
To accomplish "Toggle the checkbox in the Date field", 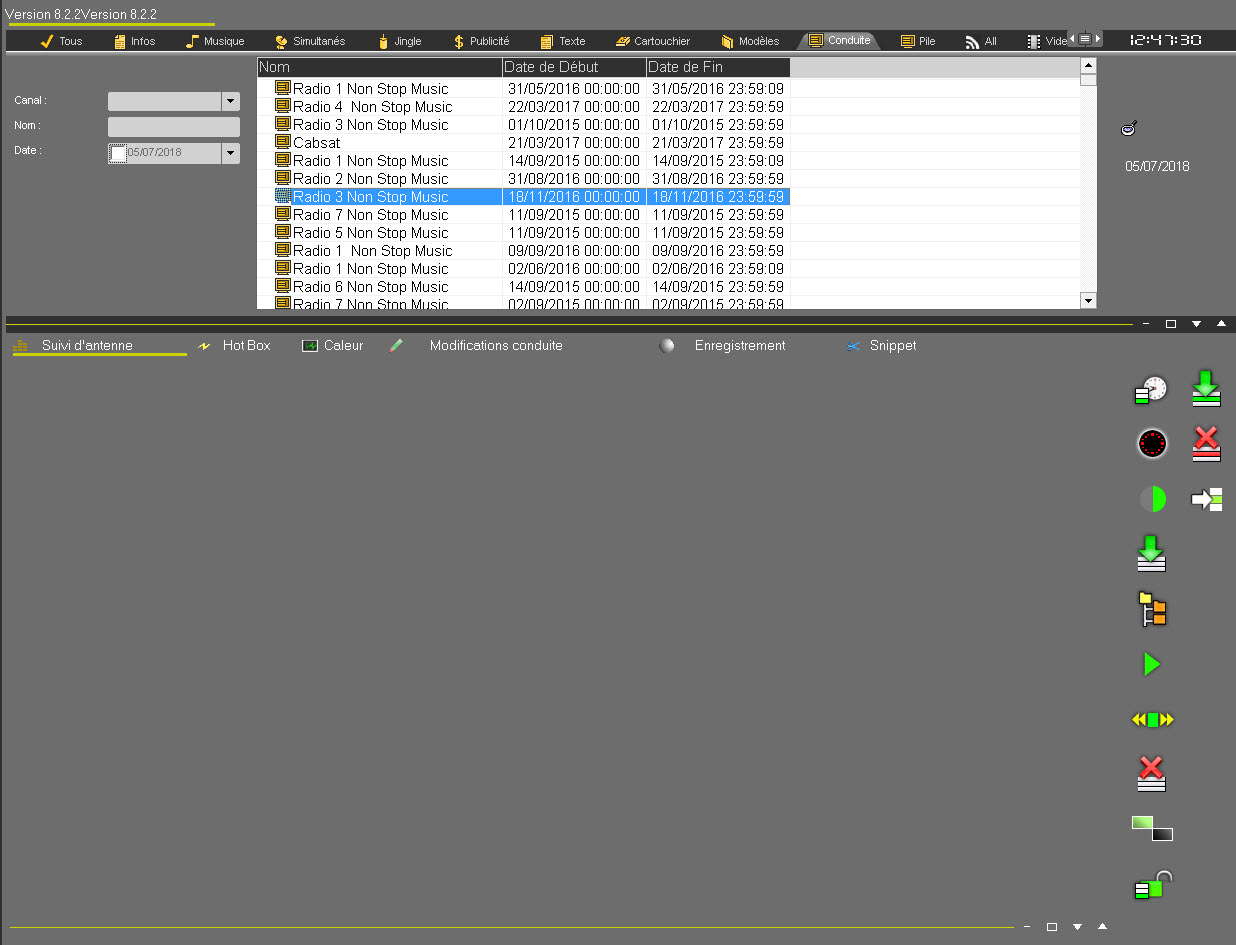I will pyautogui.click(x=118, y=153).
